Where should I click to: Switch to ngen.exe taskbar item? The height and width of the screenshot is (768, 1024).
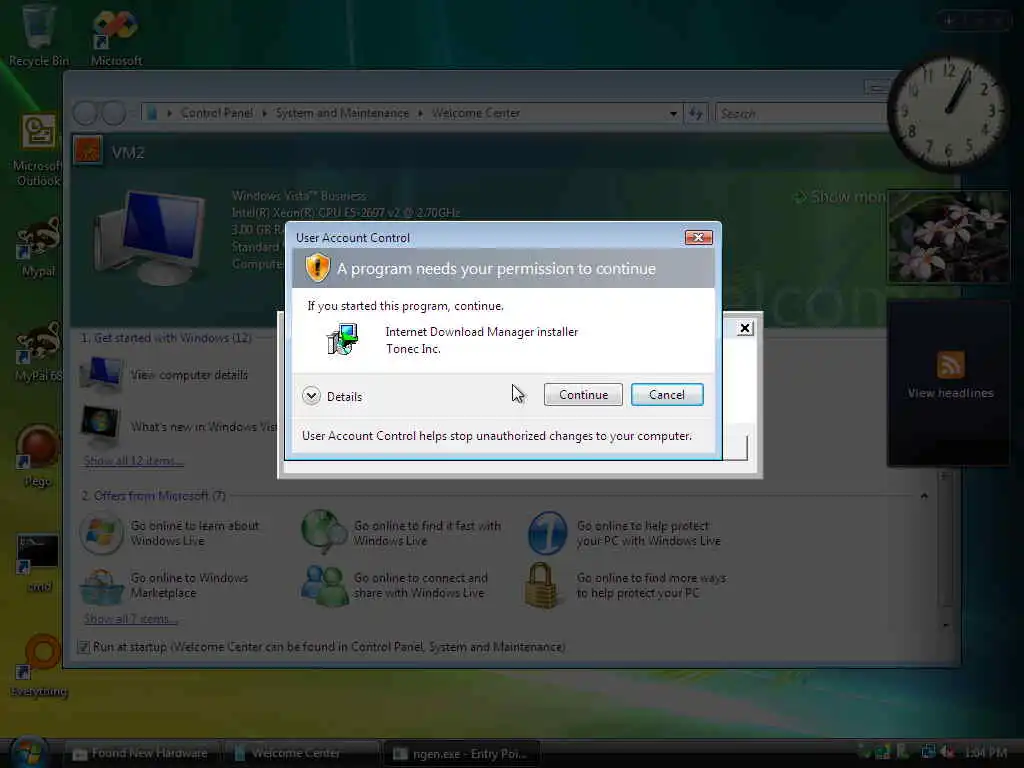click(462, 754)
